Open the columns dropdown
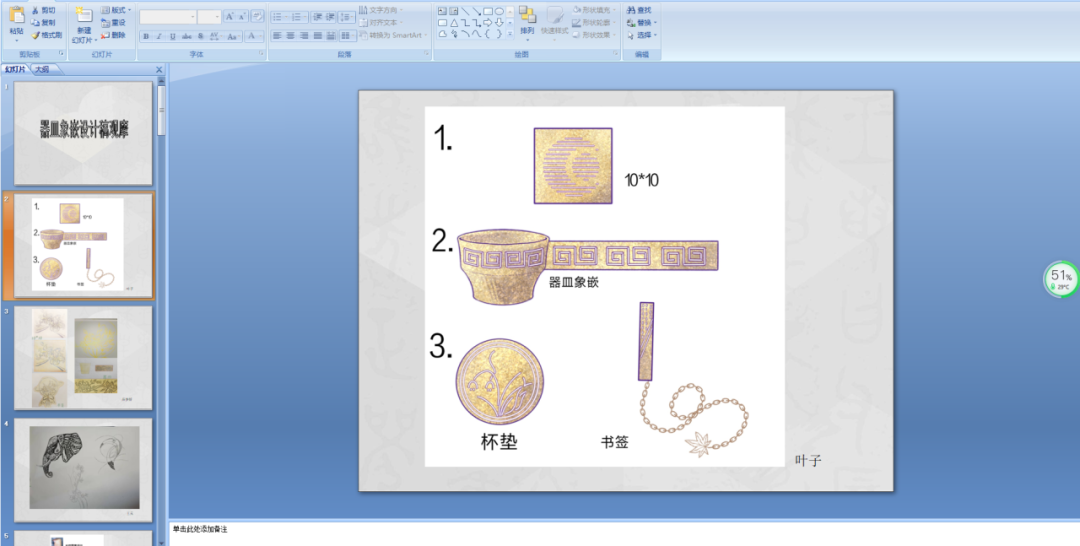 [348, 36]
